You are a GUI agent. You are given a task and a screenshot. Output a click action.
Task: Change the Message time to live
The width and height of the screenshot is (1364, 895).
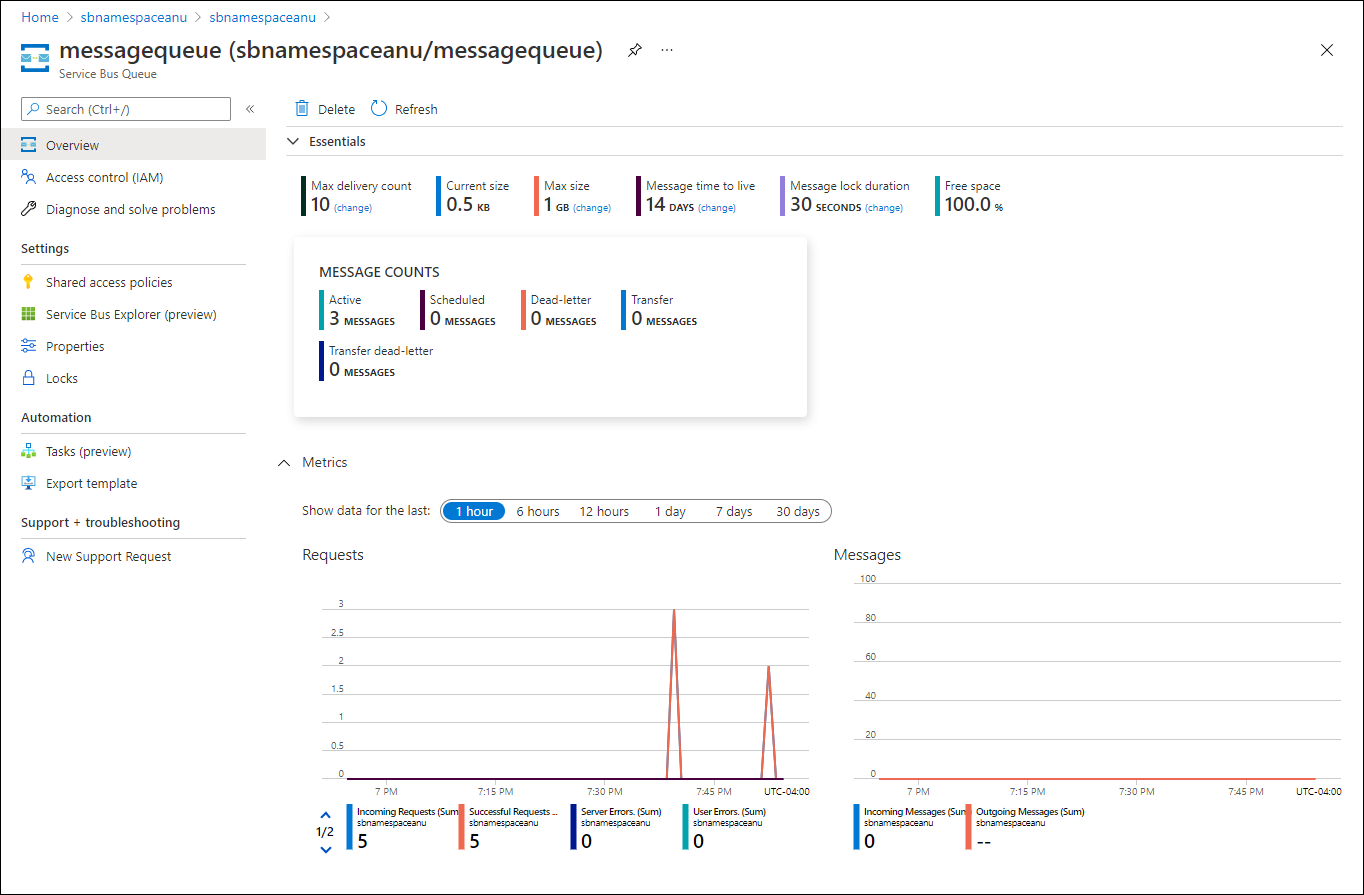(x=717, y=208)
